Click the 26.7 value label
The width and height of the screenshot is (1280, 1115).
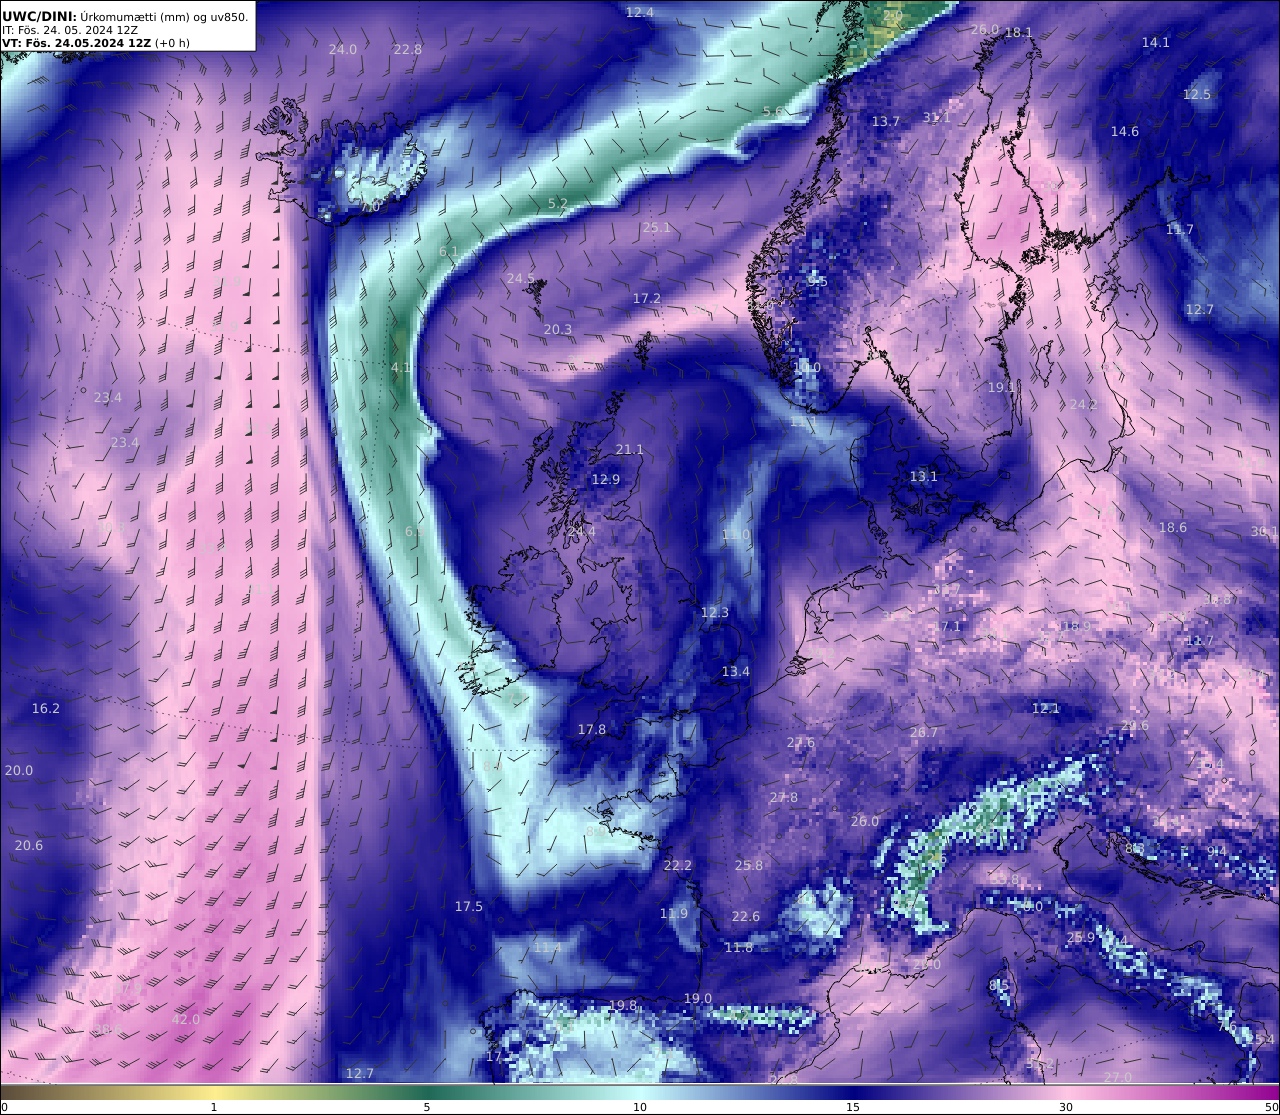[924, 732]
